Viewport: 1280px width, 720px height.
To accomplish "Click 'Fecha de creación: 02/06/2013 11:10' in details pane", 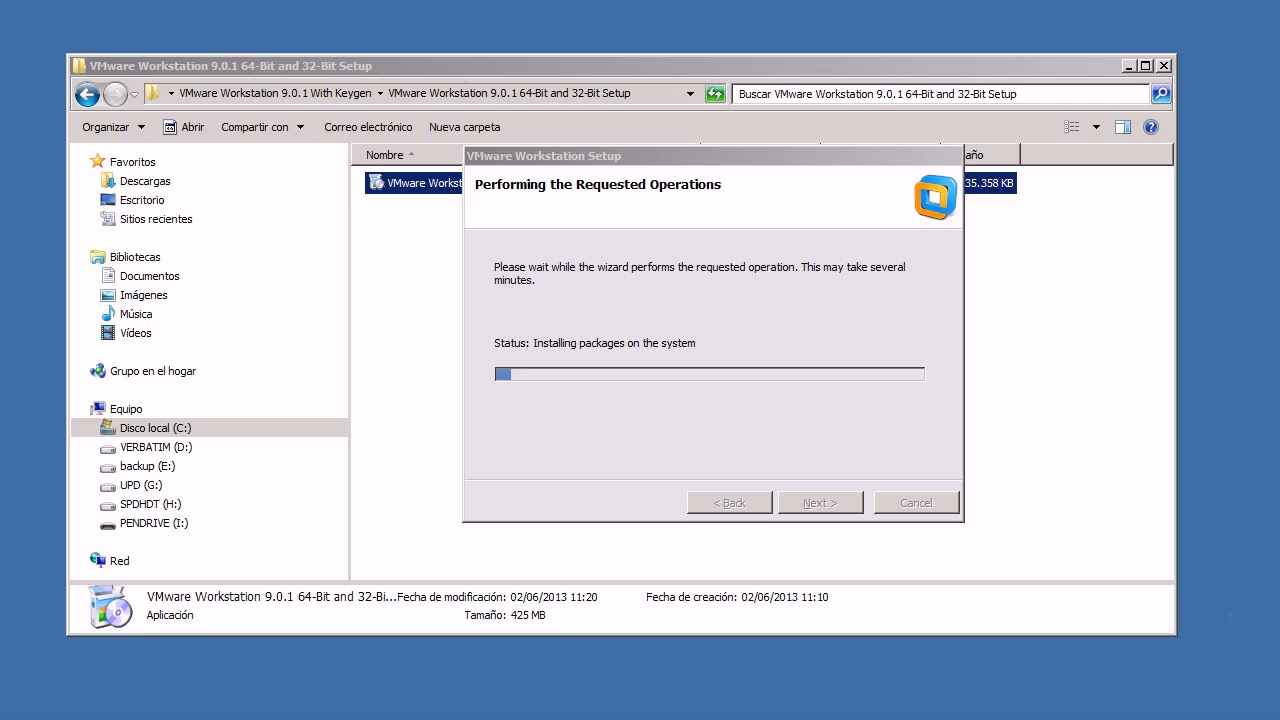I will (737, 597).
